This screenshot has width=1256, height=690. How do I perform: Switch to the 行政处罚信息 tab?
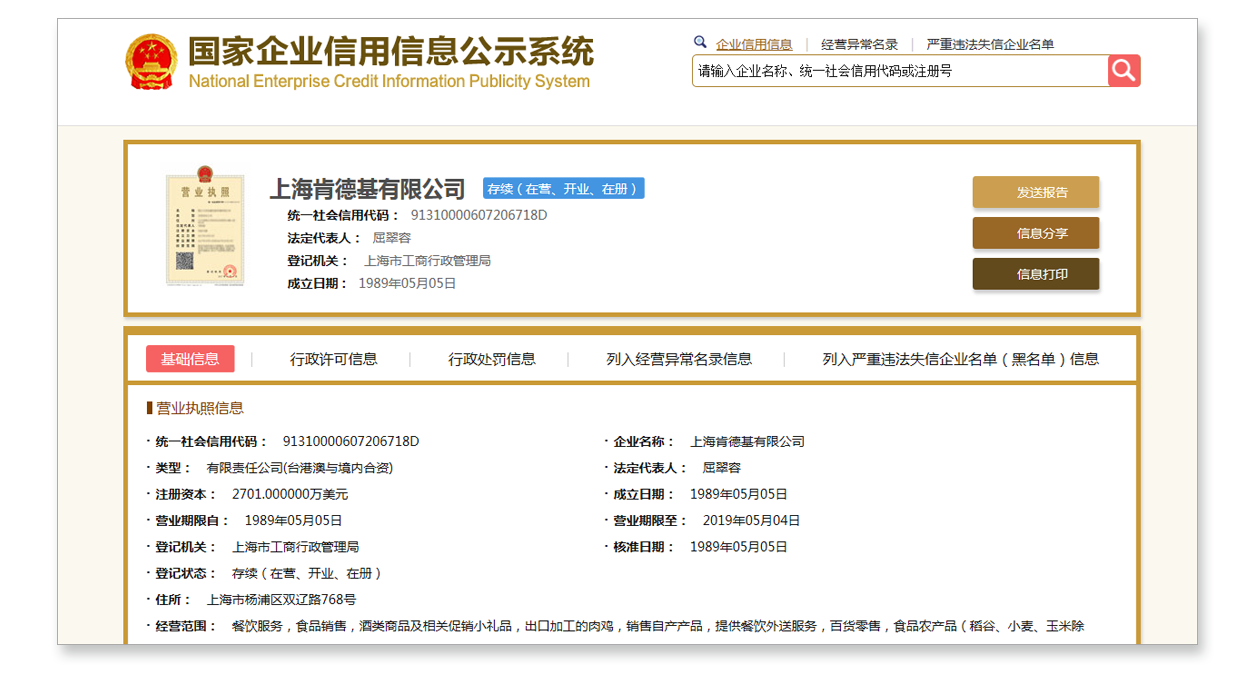coord(492,359)
